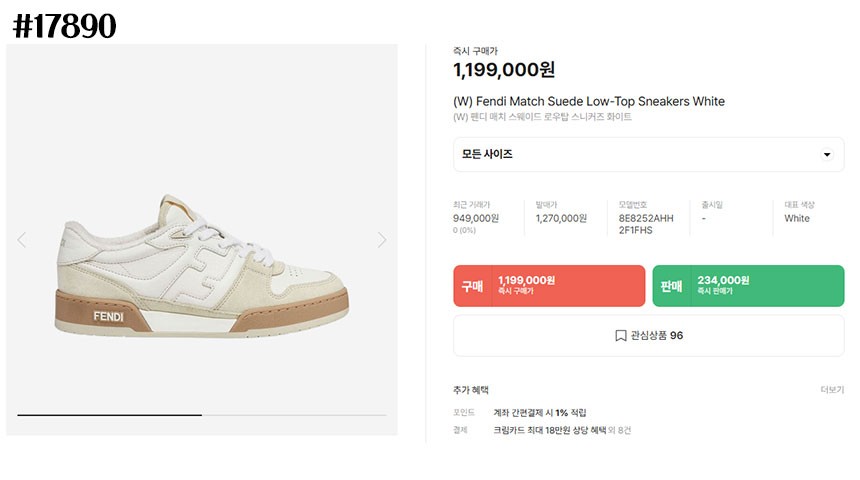
Task: Click the model number 8E8252AHH 2F1FHS
Action: (646, 224)
